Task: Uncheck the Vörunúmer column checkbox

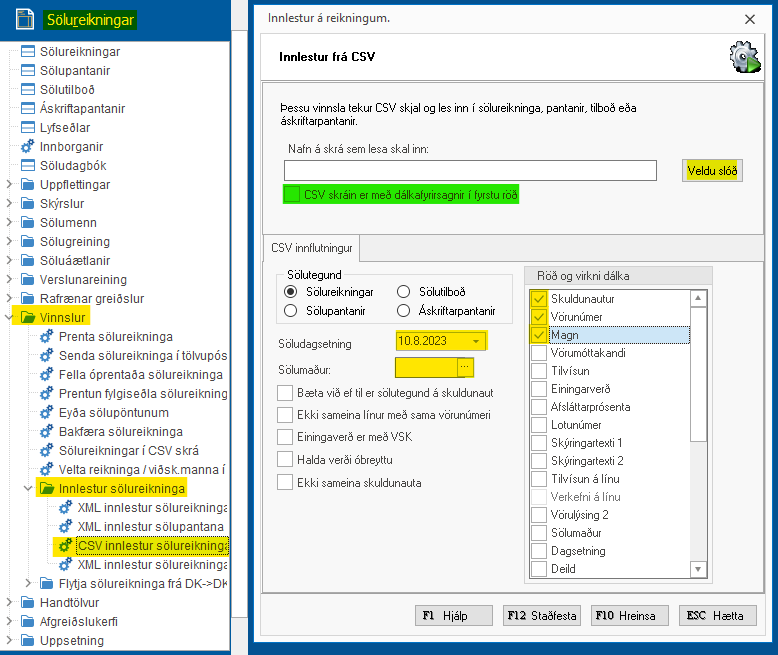Action: pos(539,317)
